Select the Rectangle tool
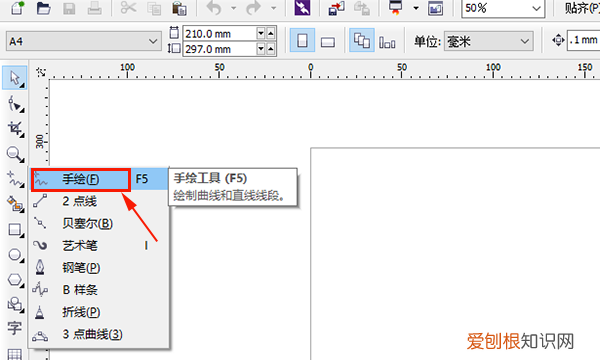This screenshot has height=360, width=600. [15, 230]
